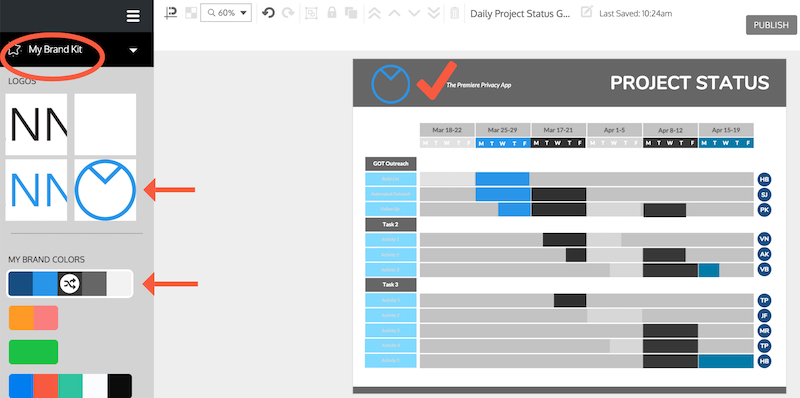Select the blue circle logo thumbnail
The width and height of the screenshot is (800, 398).
(x=105, y=190)
